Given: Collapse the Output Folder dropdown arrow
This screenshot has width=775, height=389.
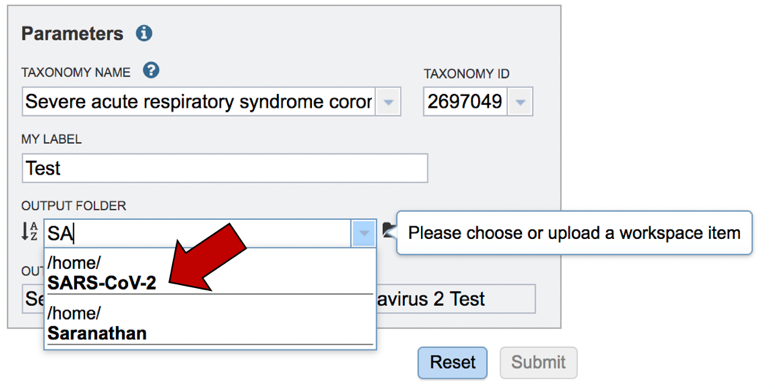Looking at the screenshot, I should [x=364, y=233].
